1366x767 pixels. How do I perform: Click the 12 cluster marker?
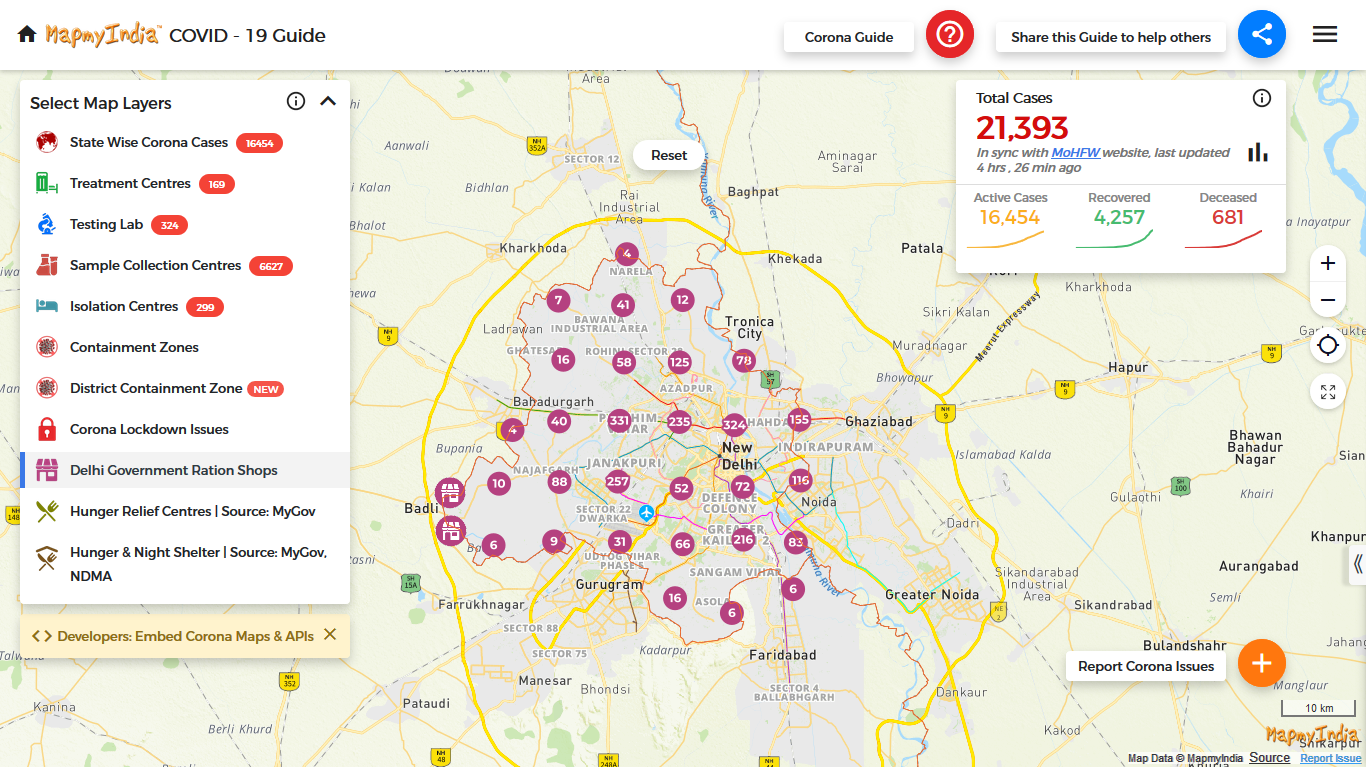click(682, 299)
